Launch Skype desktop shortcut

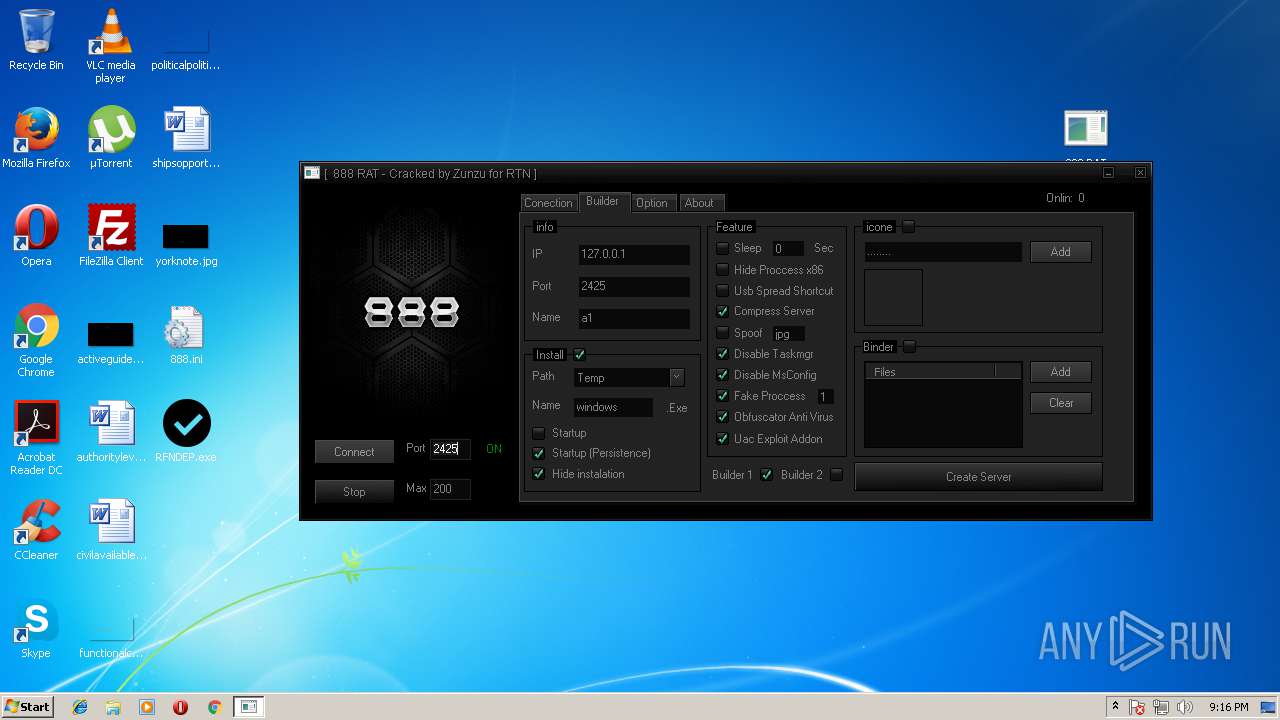tap(36, 628)
